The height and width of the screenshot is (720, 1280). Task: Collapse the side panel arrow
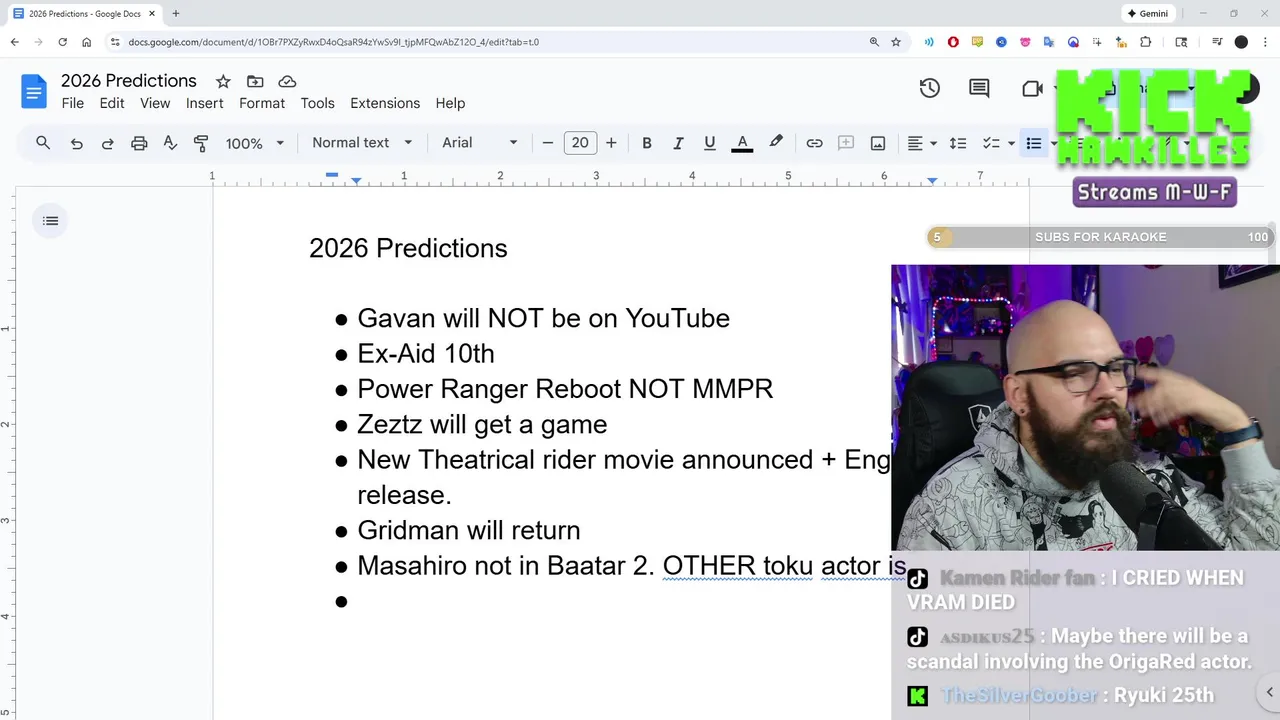(x=1269, y=692)
